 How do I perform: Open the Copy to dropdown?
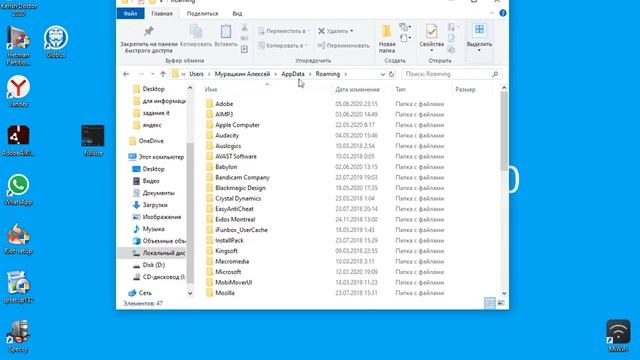[283, 45]
